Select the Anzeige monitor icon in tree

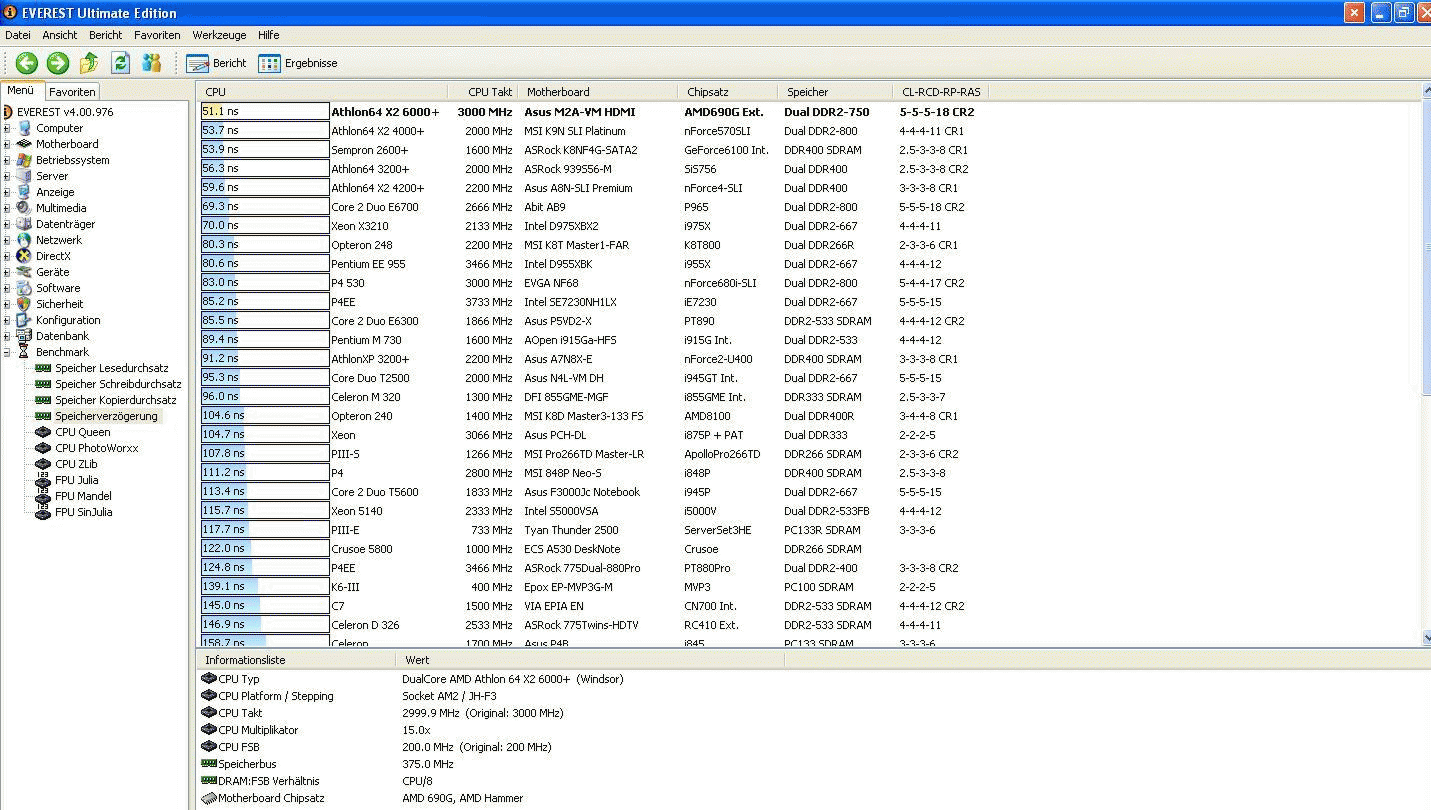point(24,192)
